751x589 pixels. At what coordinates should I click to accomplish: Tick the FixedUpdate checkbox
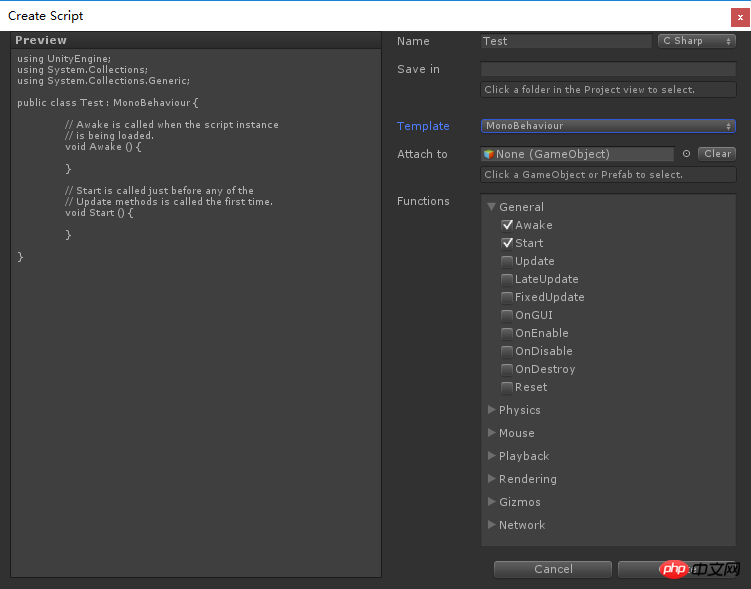(507, 297)
